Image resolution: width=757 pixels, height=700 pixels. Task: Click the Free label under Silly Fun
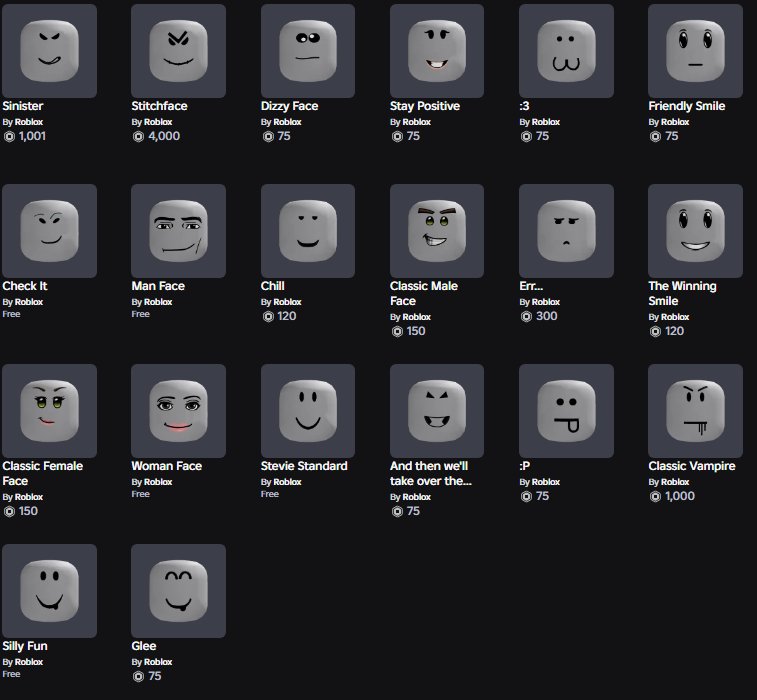click(x=12, y=674)
